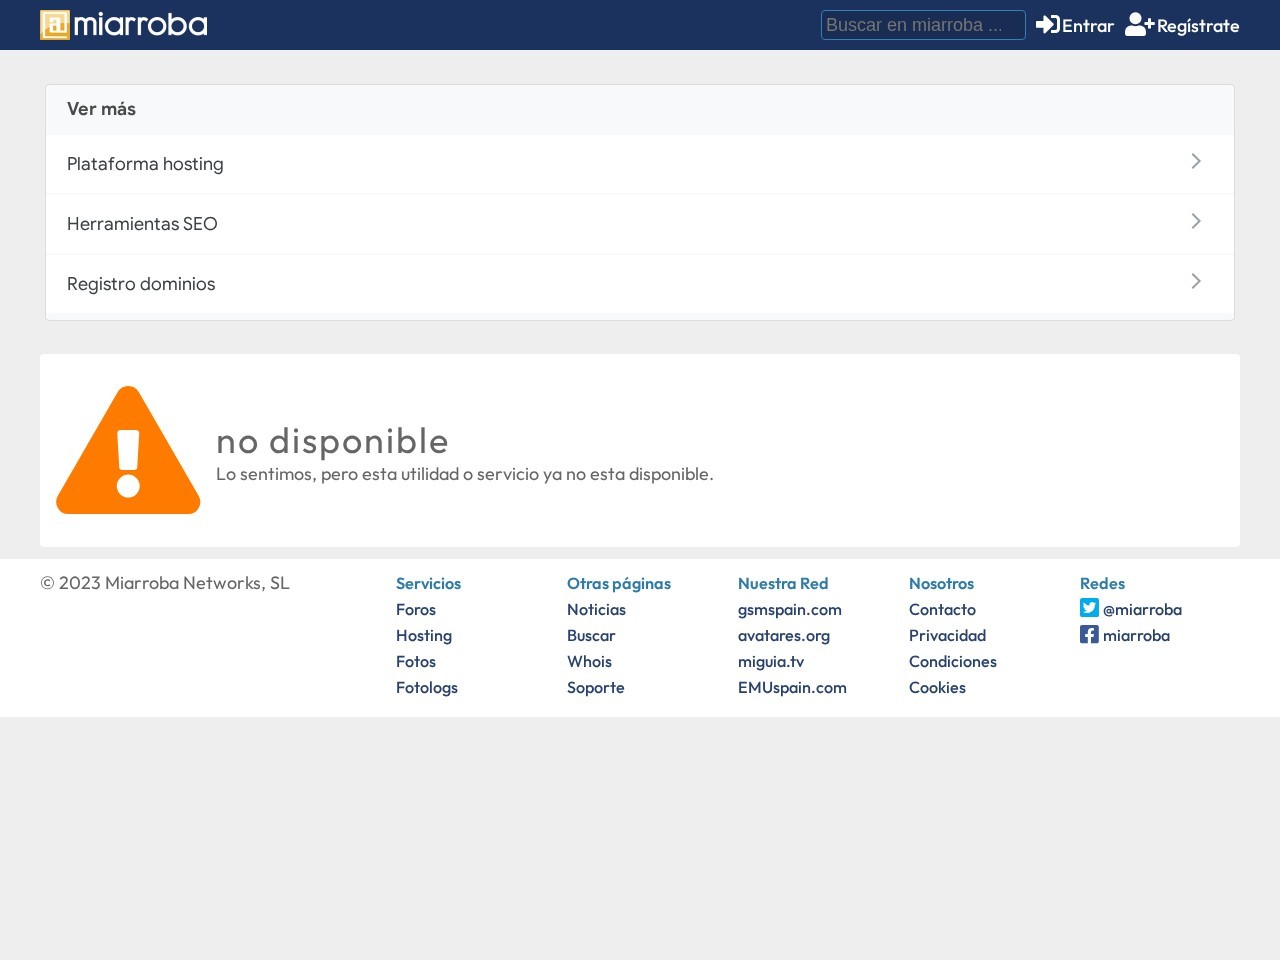This screenshot has height=960, width=1280.
Task: Click the Regístrate user-plus icon
Action: tap(1140, 25)
